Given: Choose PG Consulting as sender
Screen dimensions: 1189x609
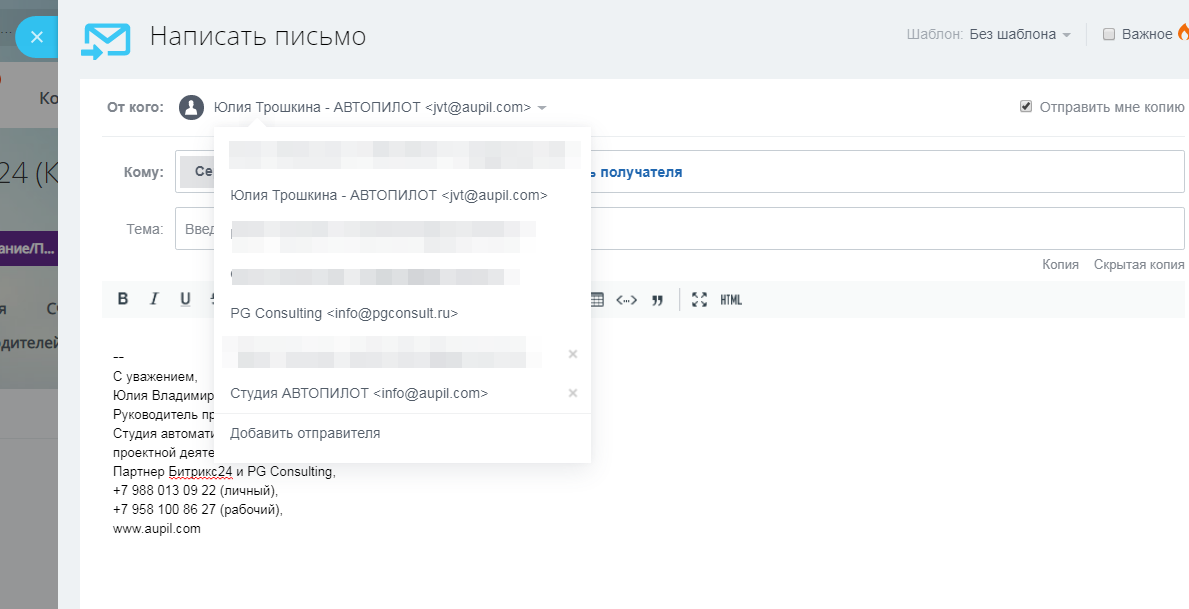Looking at the screenshot, I should [x=344, y=313].
